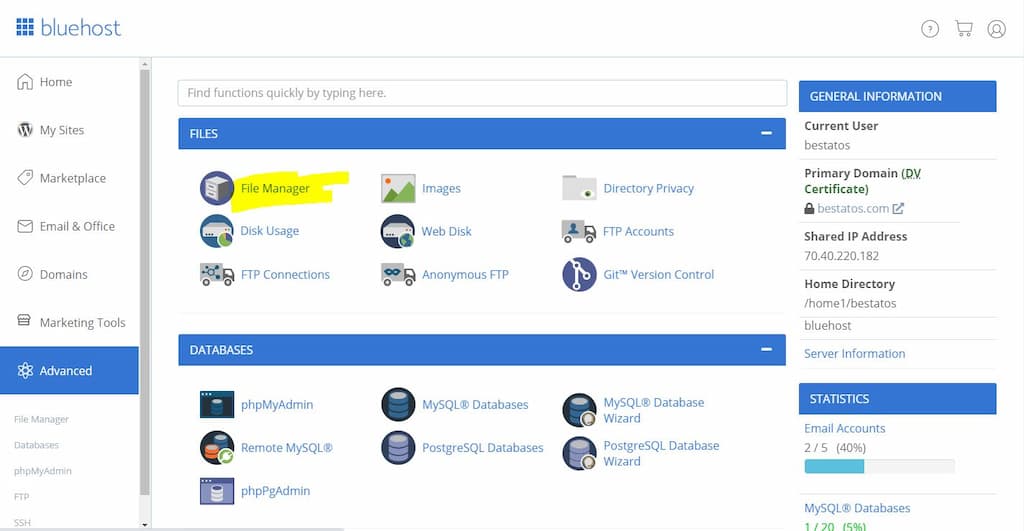Click the current user bestatos text
The height and width of the screenshot is (531, 1024).
point(827,145)
